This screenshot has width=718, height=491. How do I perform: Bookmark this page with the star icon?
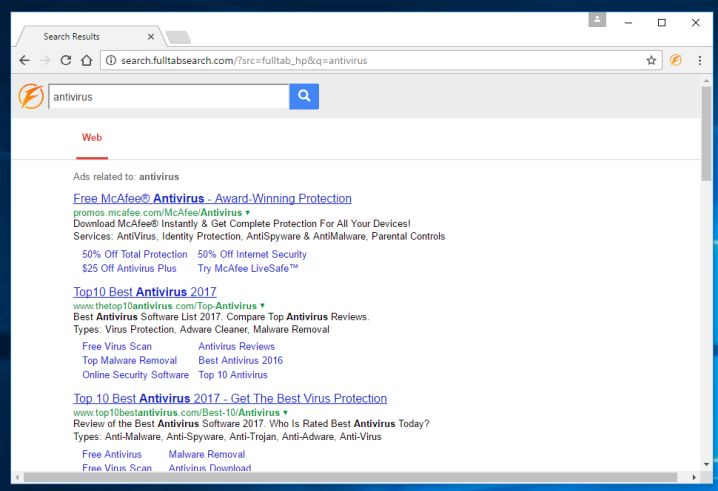[651, 60]
